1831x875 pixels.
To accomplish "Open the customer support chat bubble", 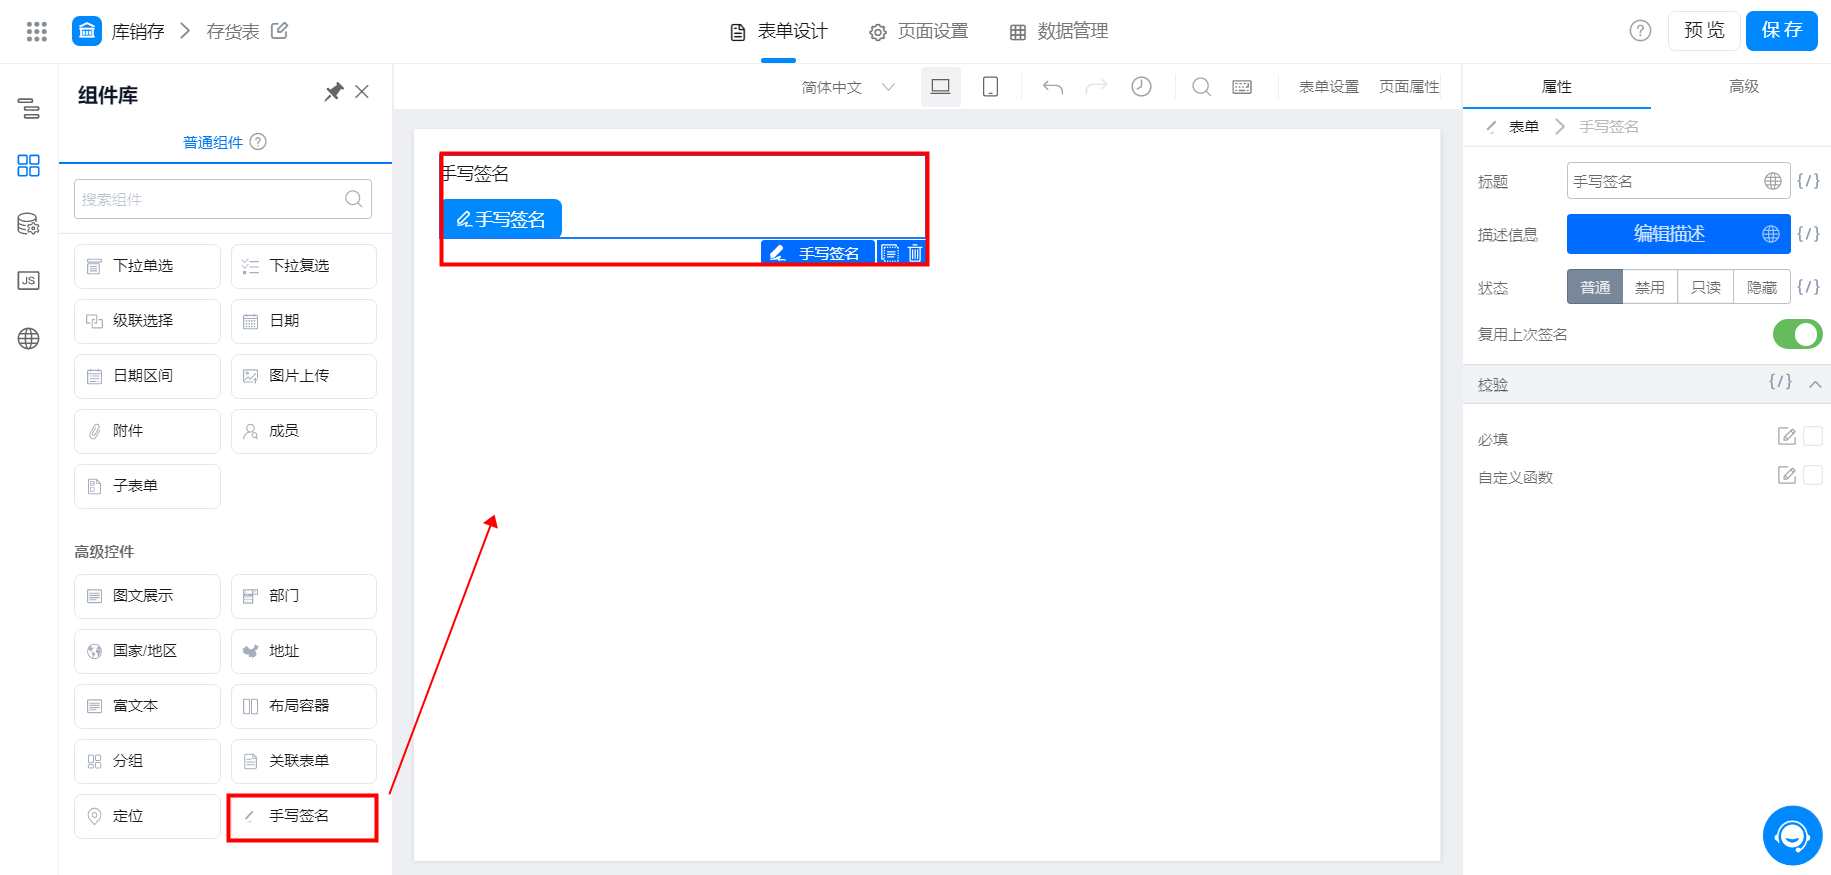I will tap(1792, 835).
